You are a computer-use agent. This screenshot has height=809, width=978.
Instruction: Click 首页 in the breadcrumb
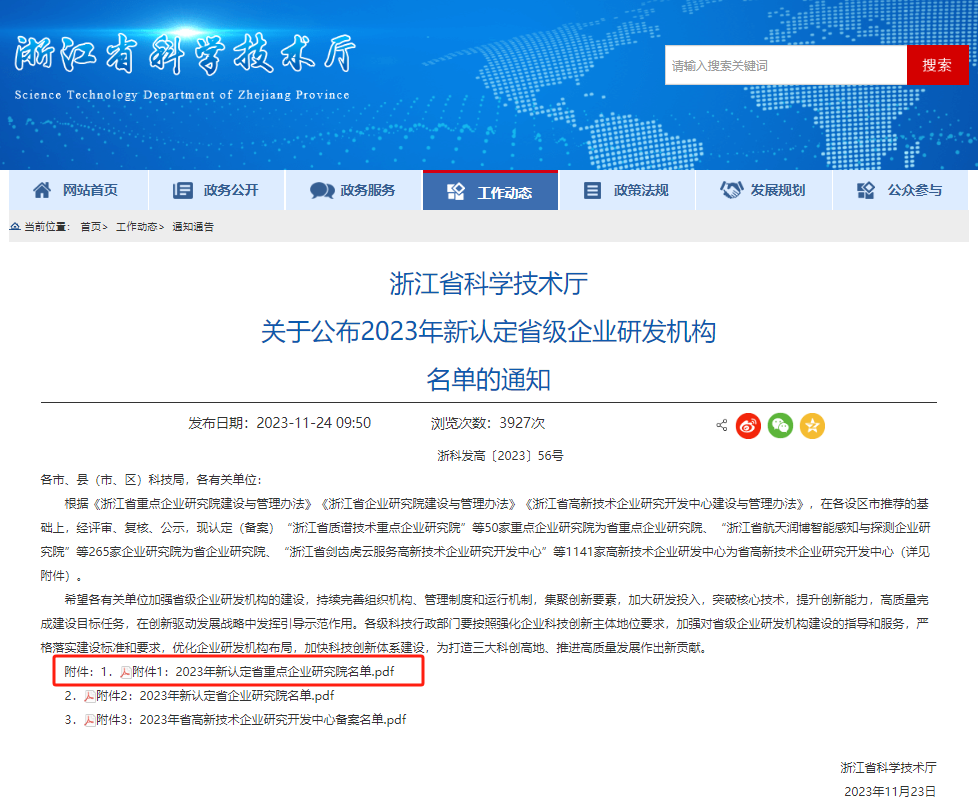pyautogui.click(x=91, y=227)
